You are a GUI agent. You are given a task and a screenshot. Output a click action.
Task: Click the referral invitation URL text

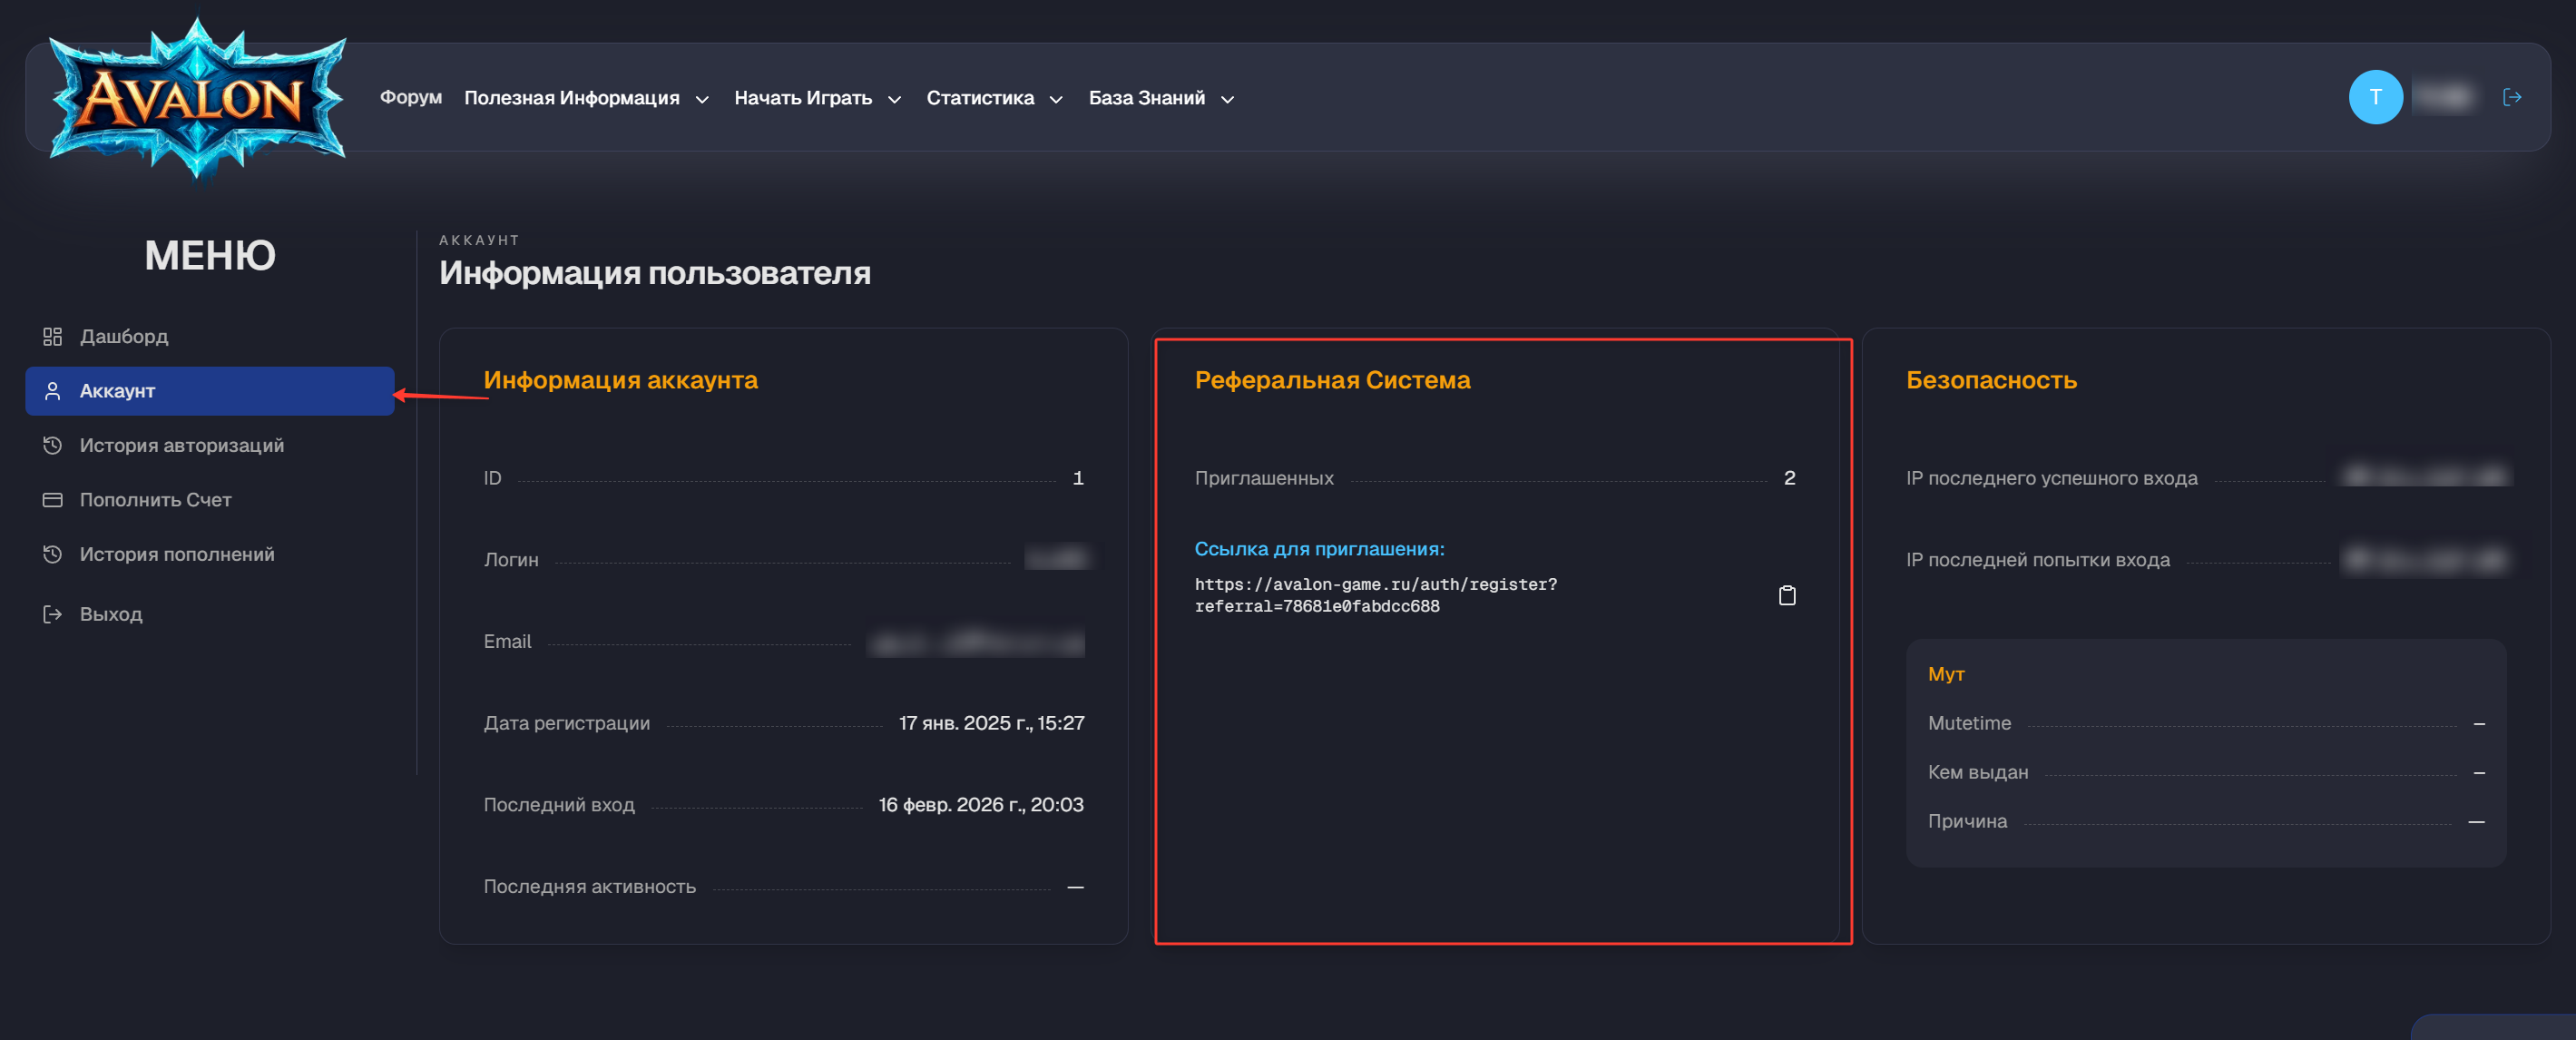[1374, 595]
